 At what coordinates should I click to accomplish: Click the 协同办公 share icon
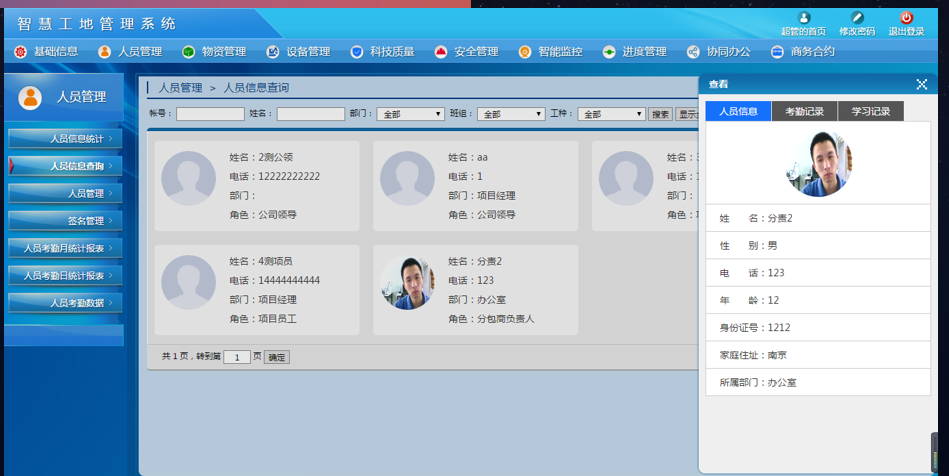(693, 52)
